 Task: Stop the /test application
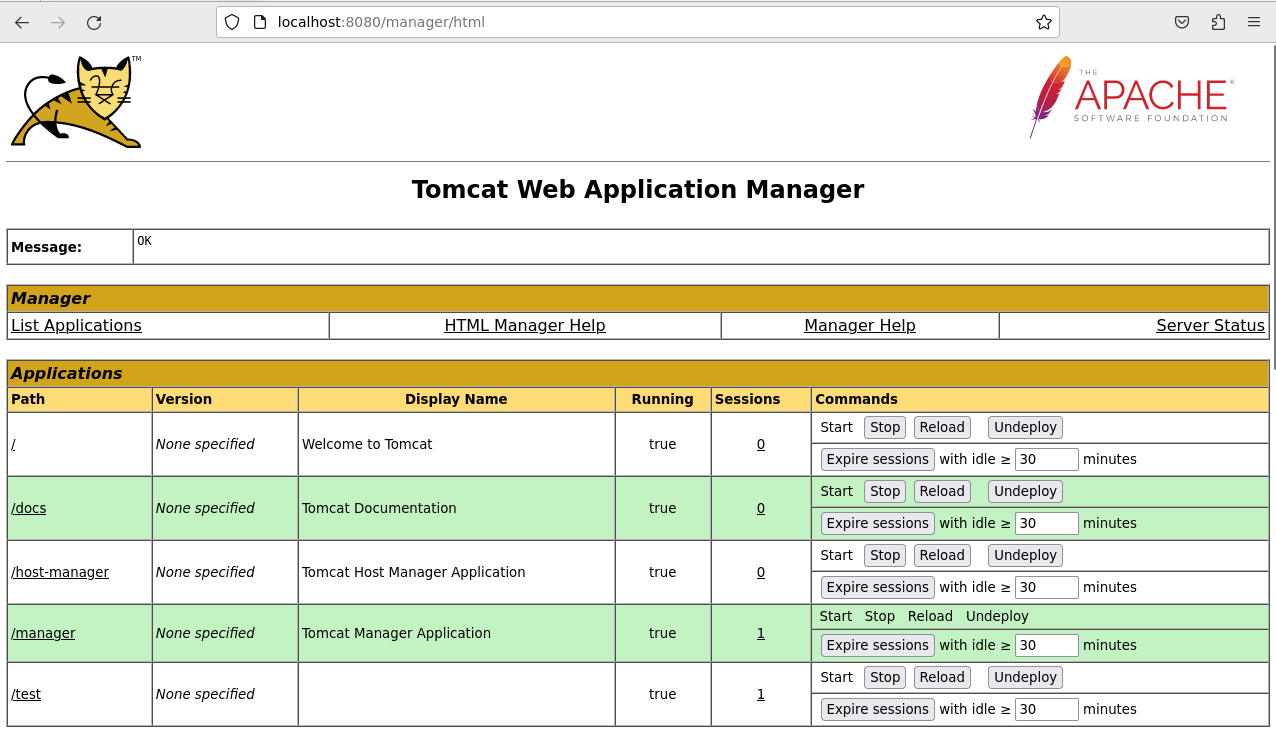[885, 677]
